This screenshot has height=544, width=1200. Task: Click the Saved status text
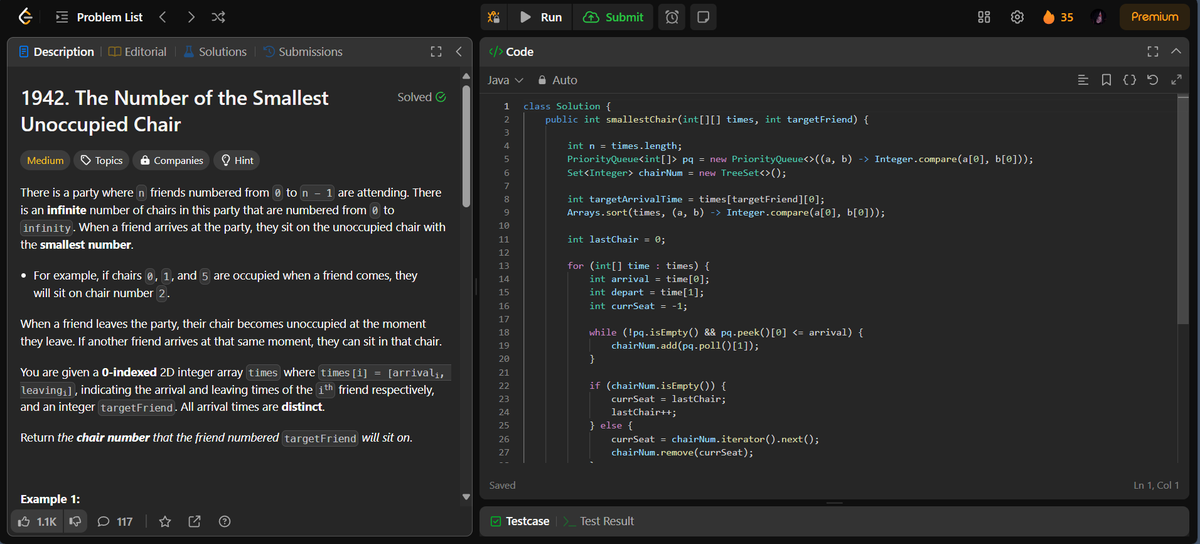(x=503, y=485)
